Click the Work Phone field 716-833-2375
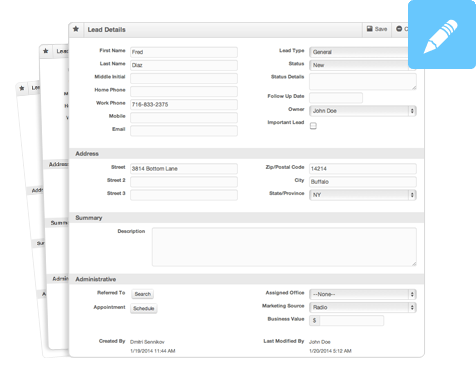 pyautogui.click(x=184, y=104)
